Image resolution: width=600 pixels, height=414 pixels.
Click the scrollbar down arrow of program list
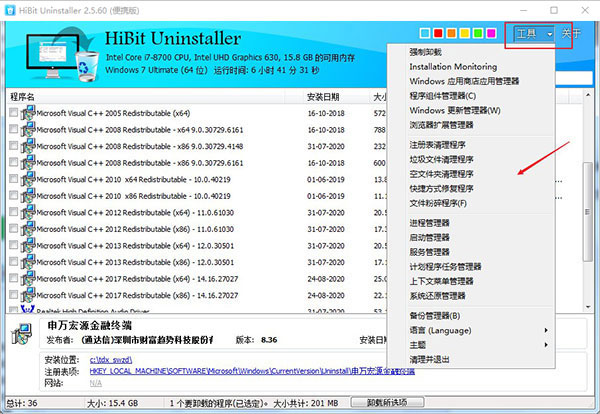[x=588, y=307]
